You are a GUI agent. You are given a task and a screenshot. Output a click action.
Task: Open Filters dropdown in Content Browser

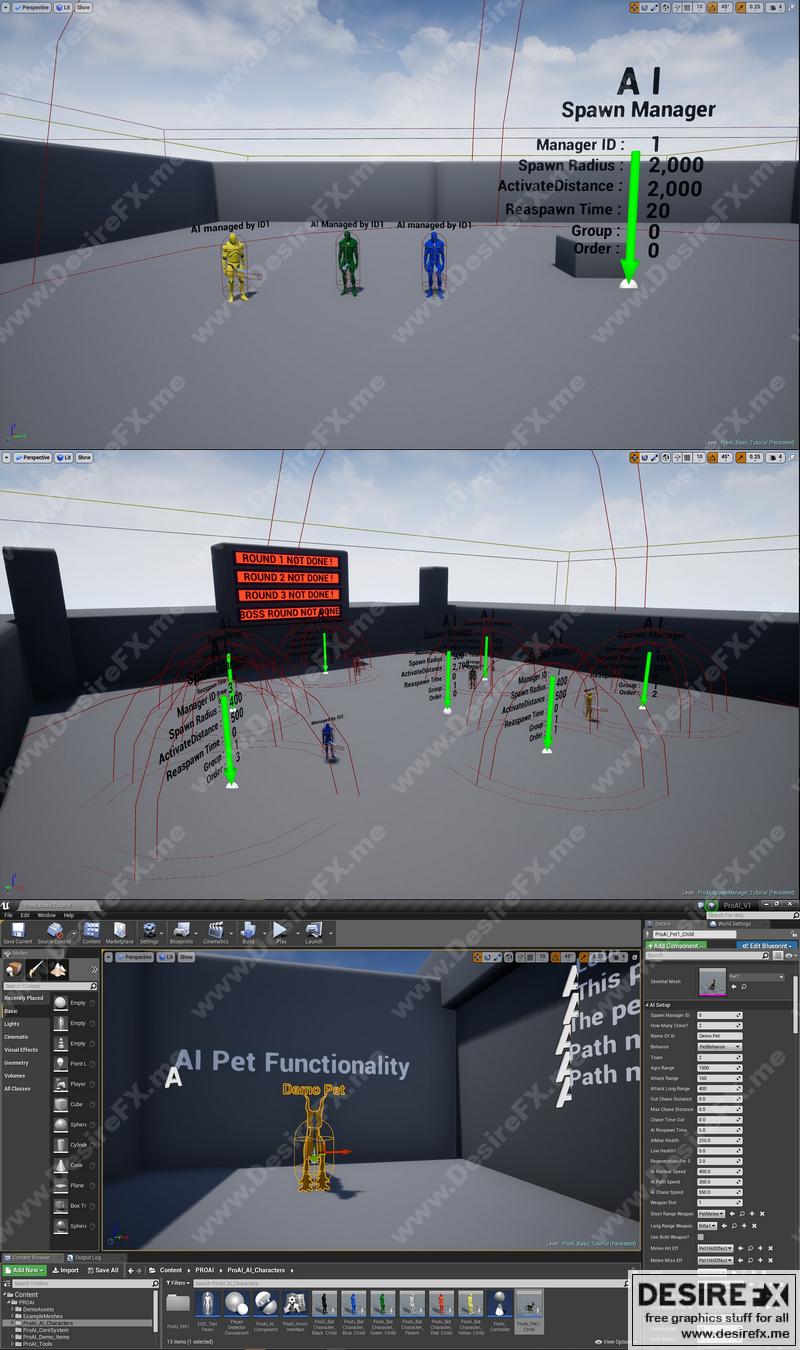click(178, 1282)
